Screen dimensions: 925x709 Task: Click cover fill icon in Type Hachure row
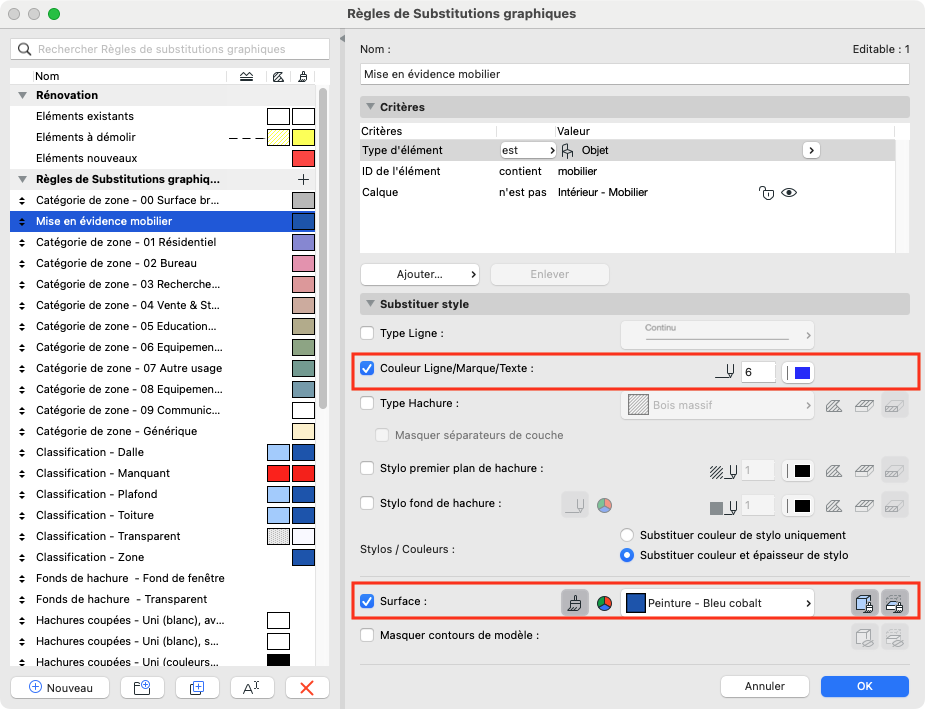[x=864, y=406]
